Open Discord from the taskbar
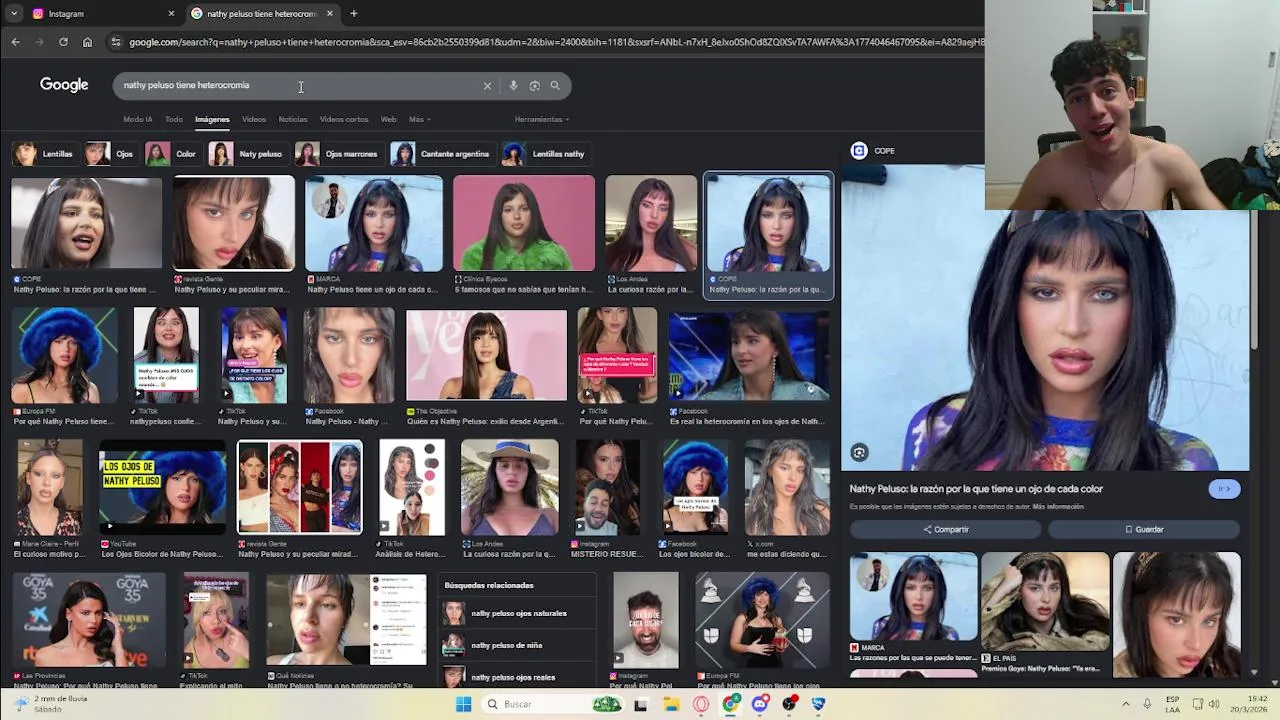 tap(760, 704)
